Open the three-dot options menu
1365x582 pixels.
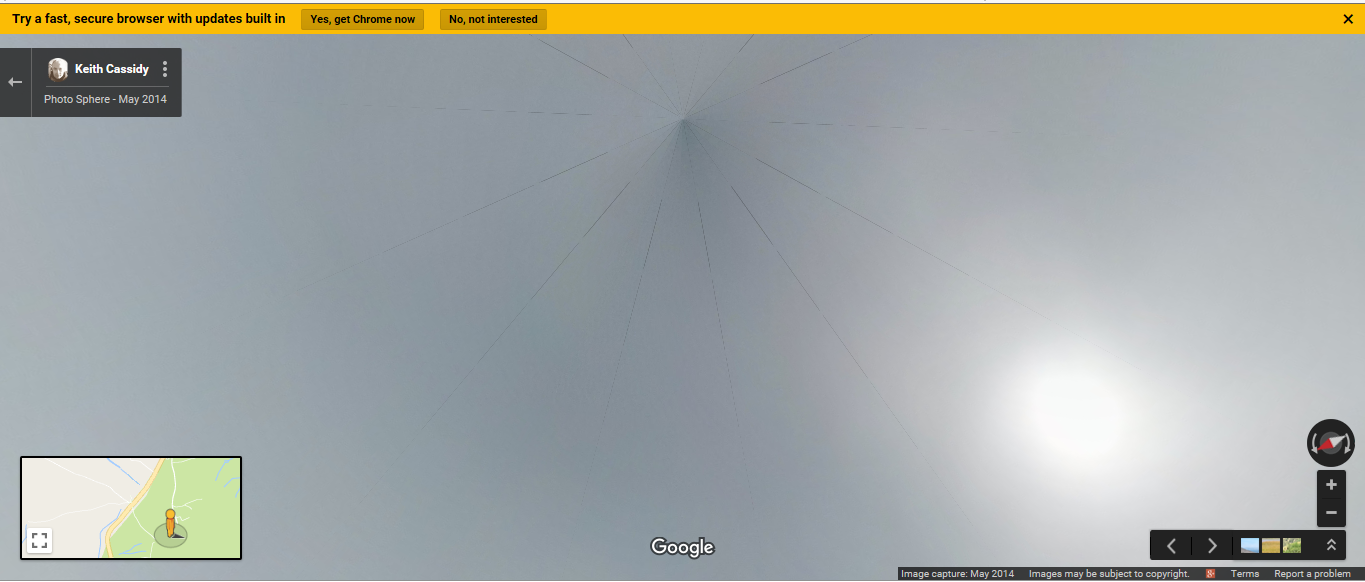click(165, 69)
